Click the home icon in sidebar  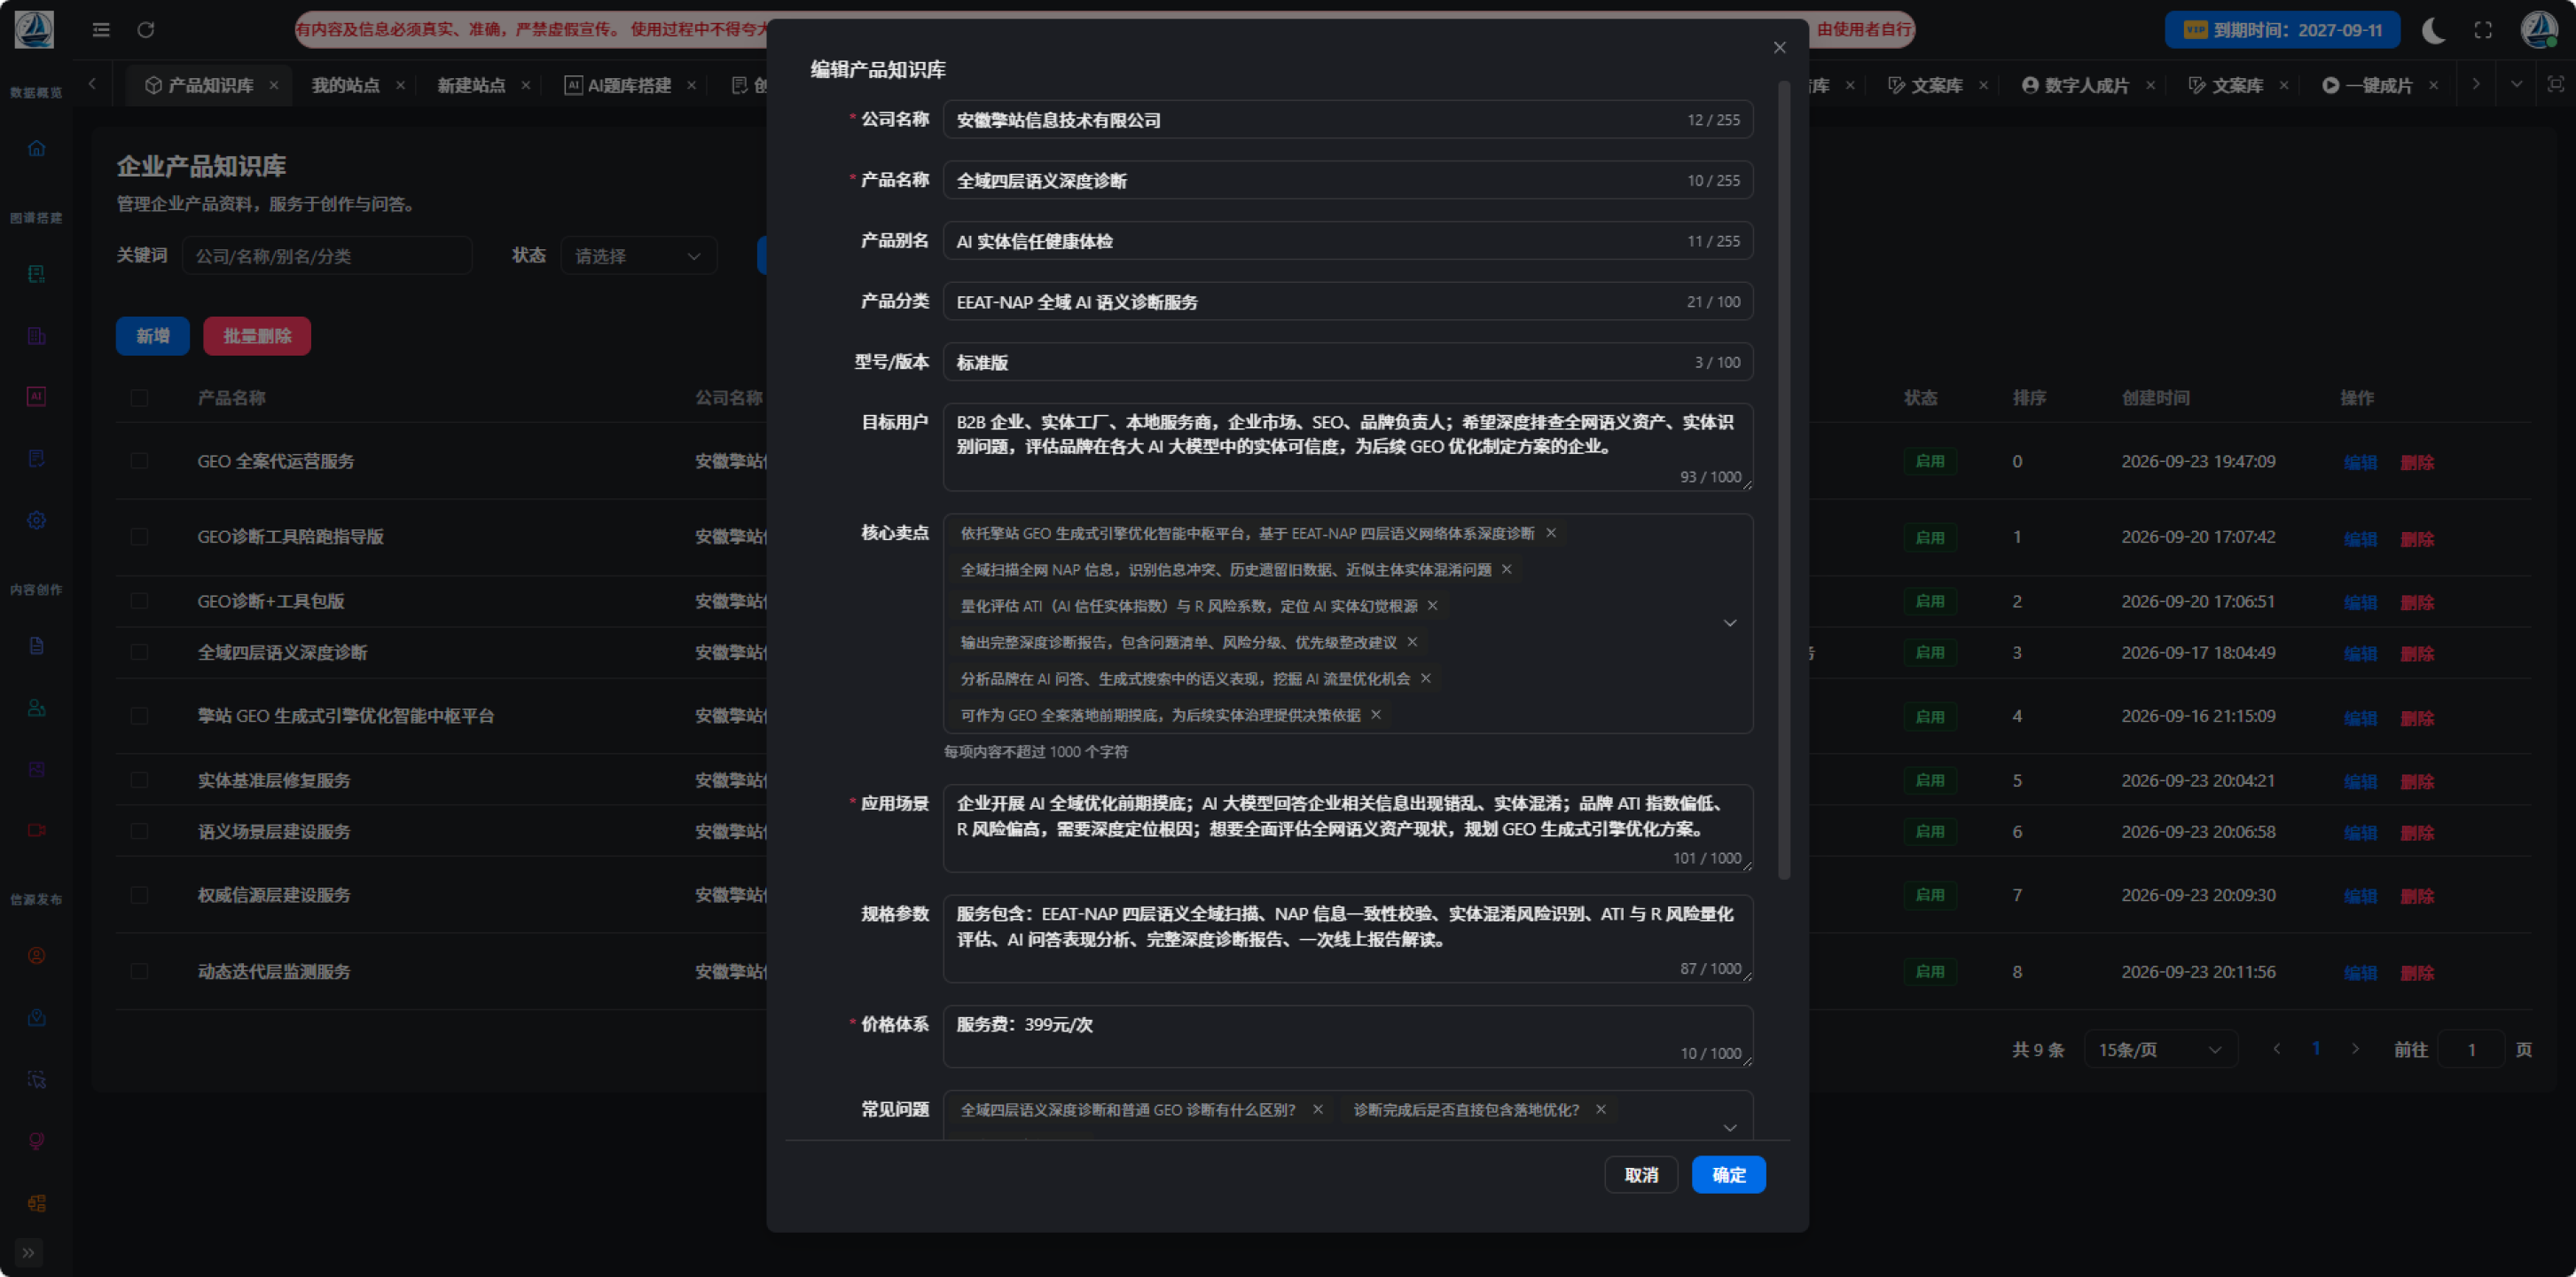[x=37, y=149]
